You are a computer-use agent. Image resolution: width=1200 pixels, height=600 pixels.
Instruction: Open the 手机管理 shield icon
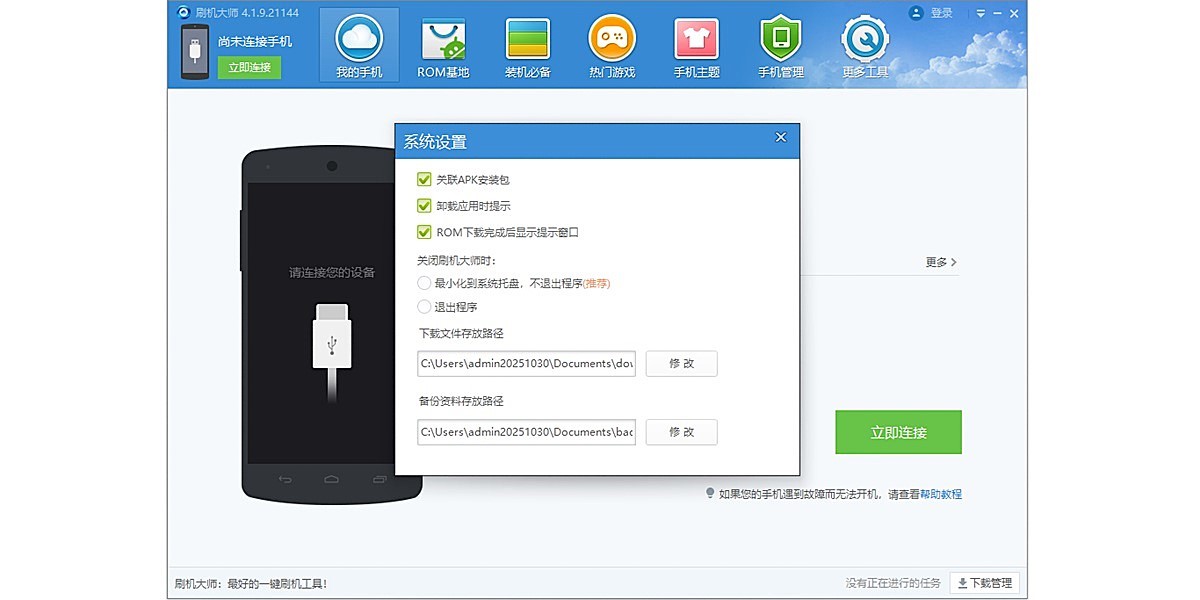(780, 40)
